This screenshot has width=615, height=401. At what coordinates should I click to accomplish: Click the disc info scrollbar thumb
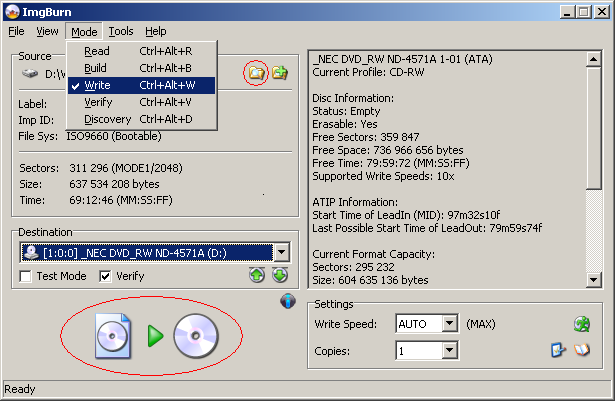[x=593, y=128]
